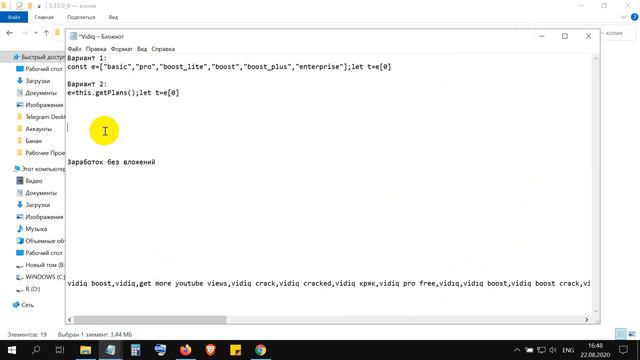Open File Explorer from taskbar

(x=85, y=350)
